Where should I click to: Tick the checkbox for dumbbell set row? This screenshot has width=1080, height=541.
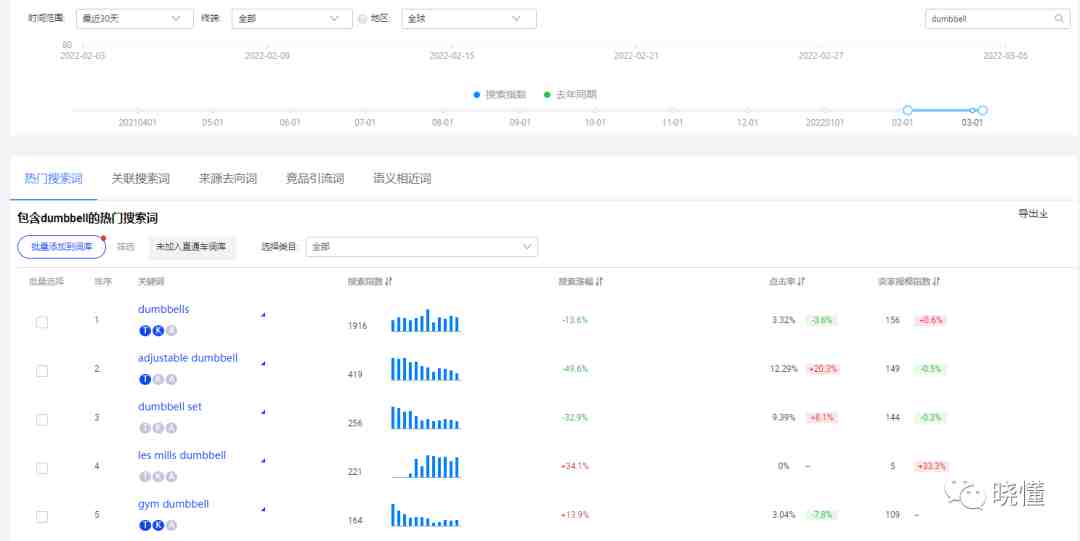[x=42, y=419]
